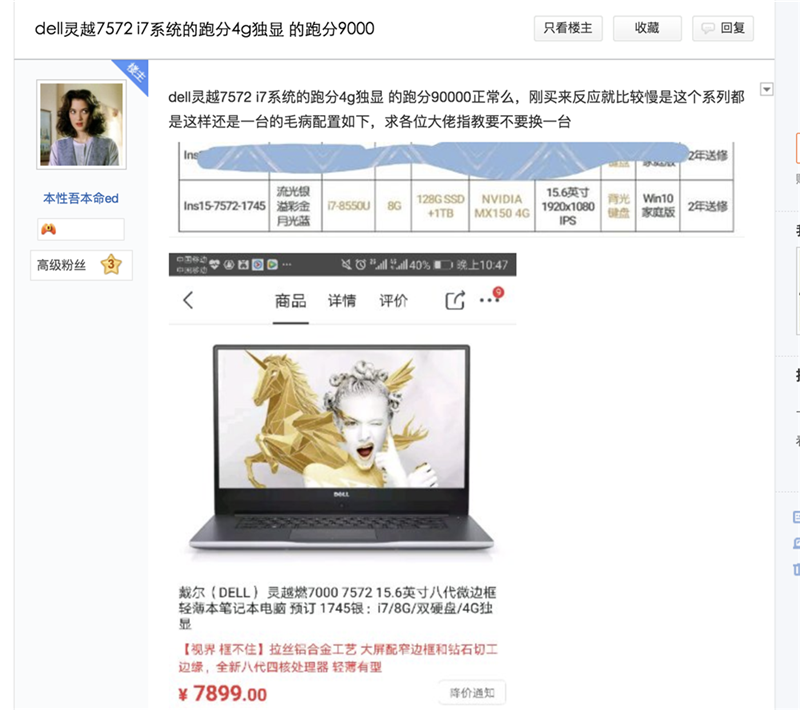The width and height of the screenshot is (800, 710).
Task: Select the 详情 tab
Action: pyautogui.click(x=342, y=301)
